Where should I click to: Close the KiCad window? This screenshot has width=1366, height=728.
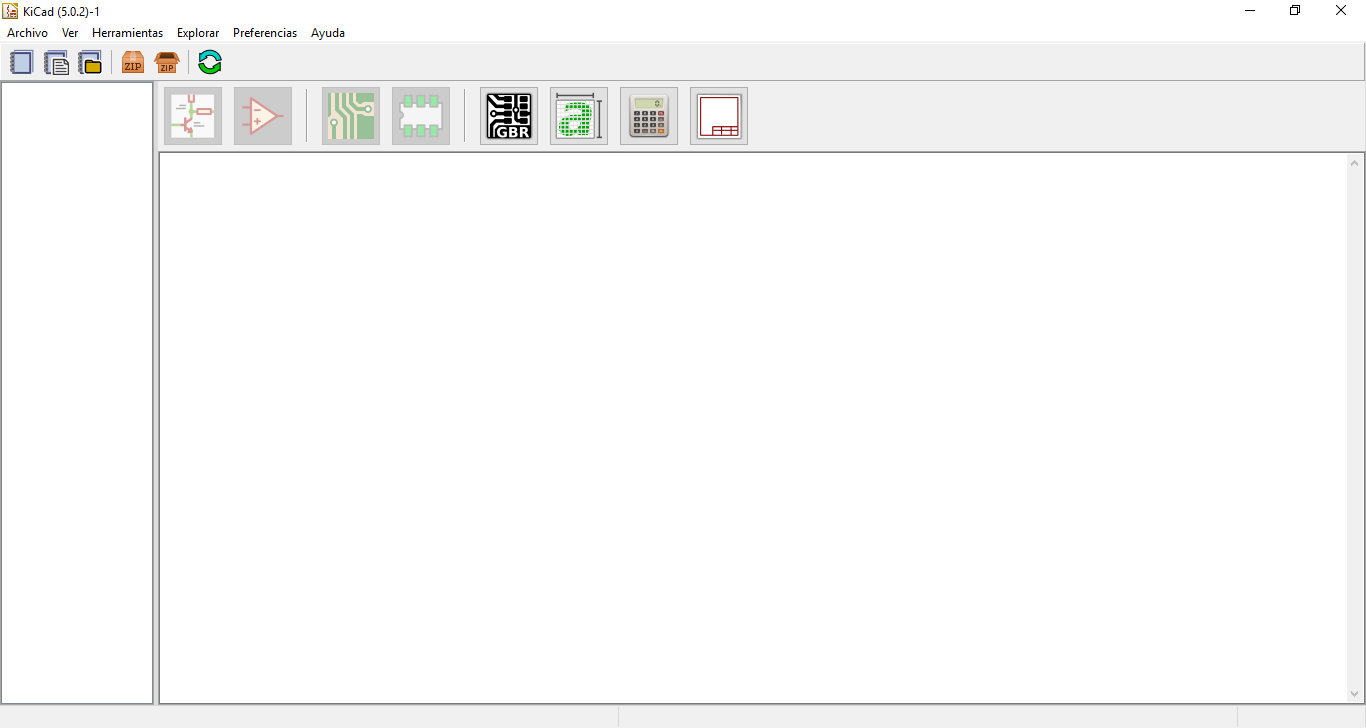(x=1342, y=11)
